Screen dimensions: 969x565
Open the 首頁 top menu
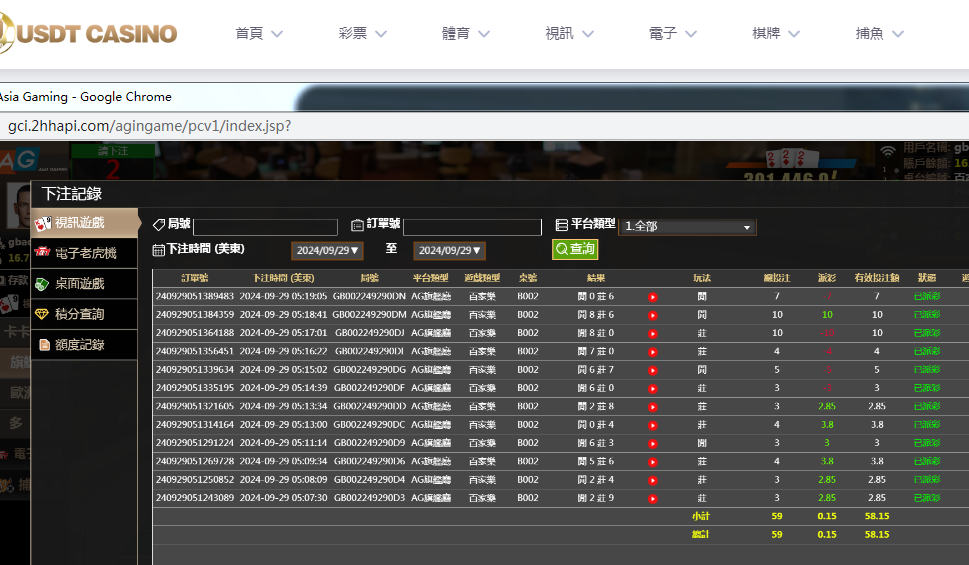pyautogui.click(x=259, y=33)
